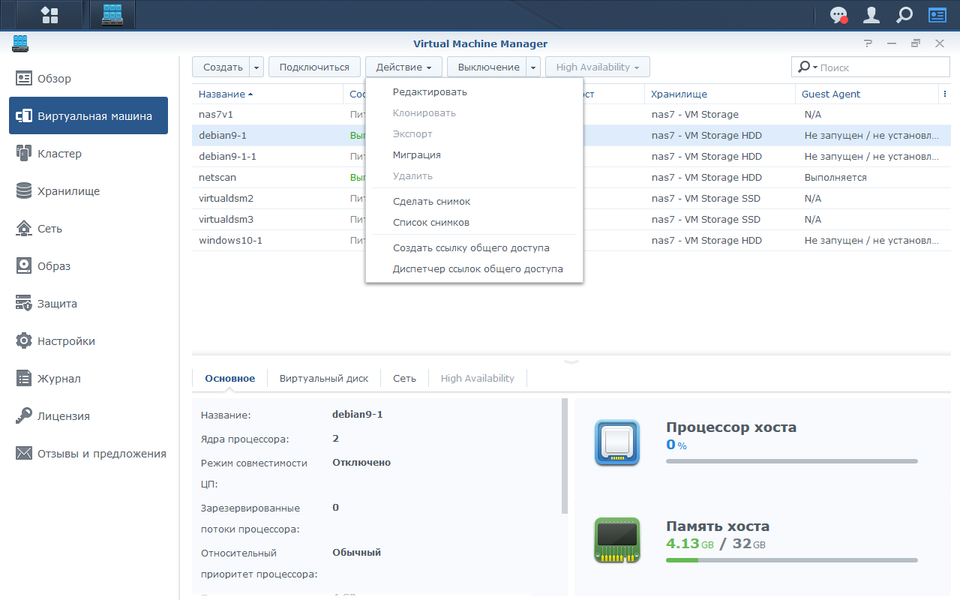Screen dimensions: 960x600
Task: Open the user account options icon
Action: [871, 15]
